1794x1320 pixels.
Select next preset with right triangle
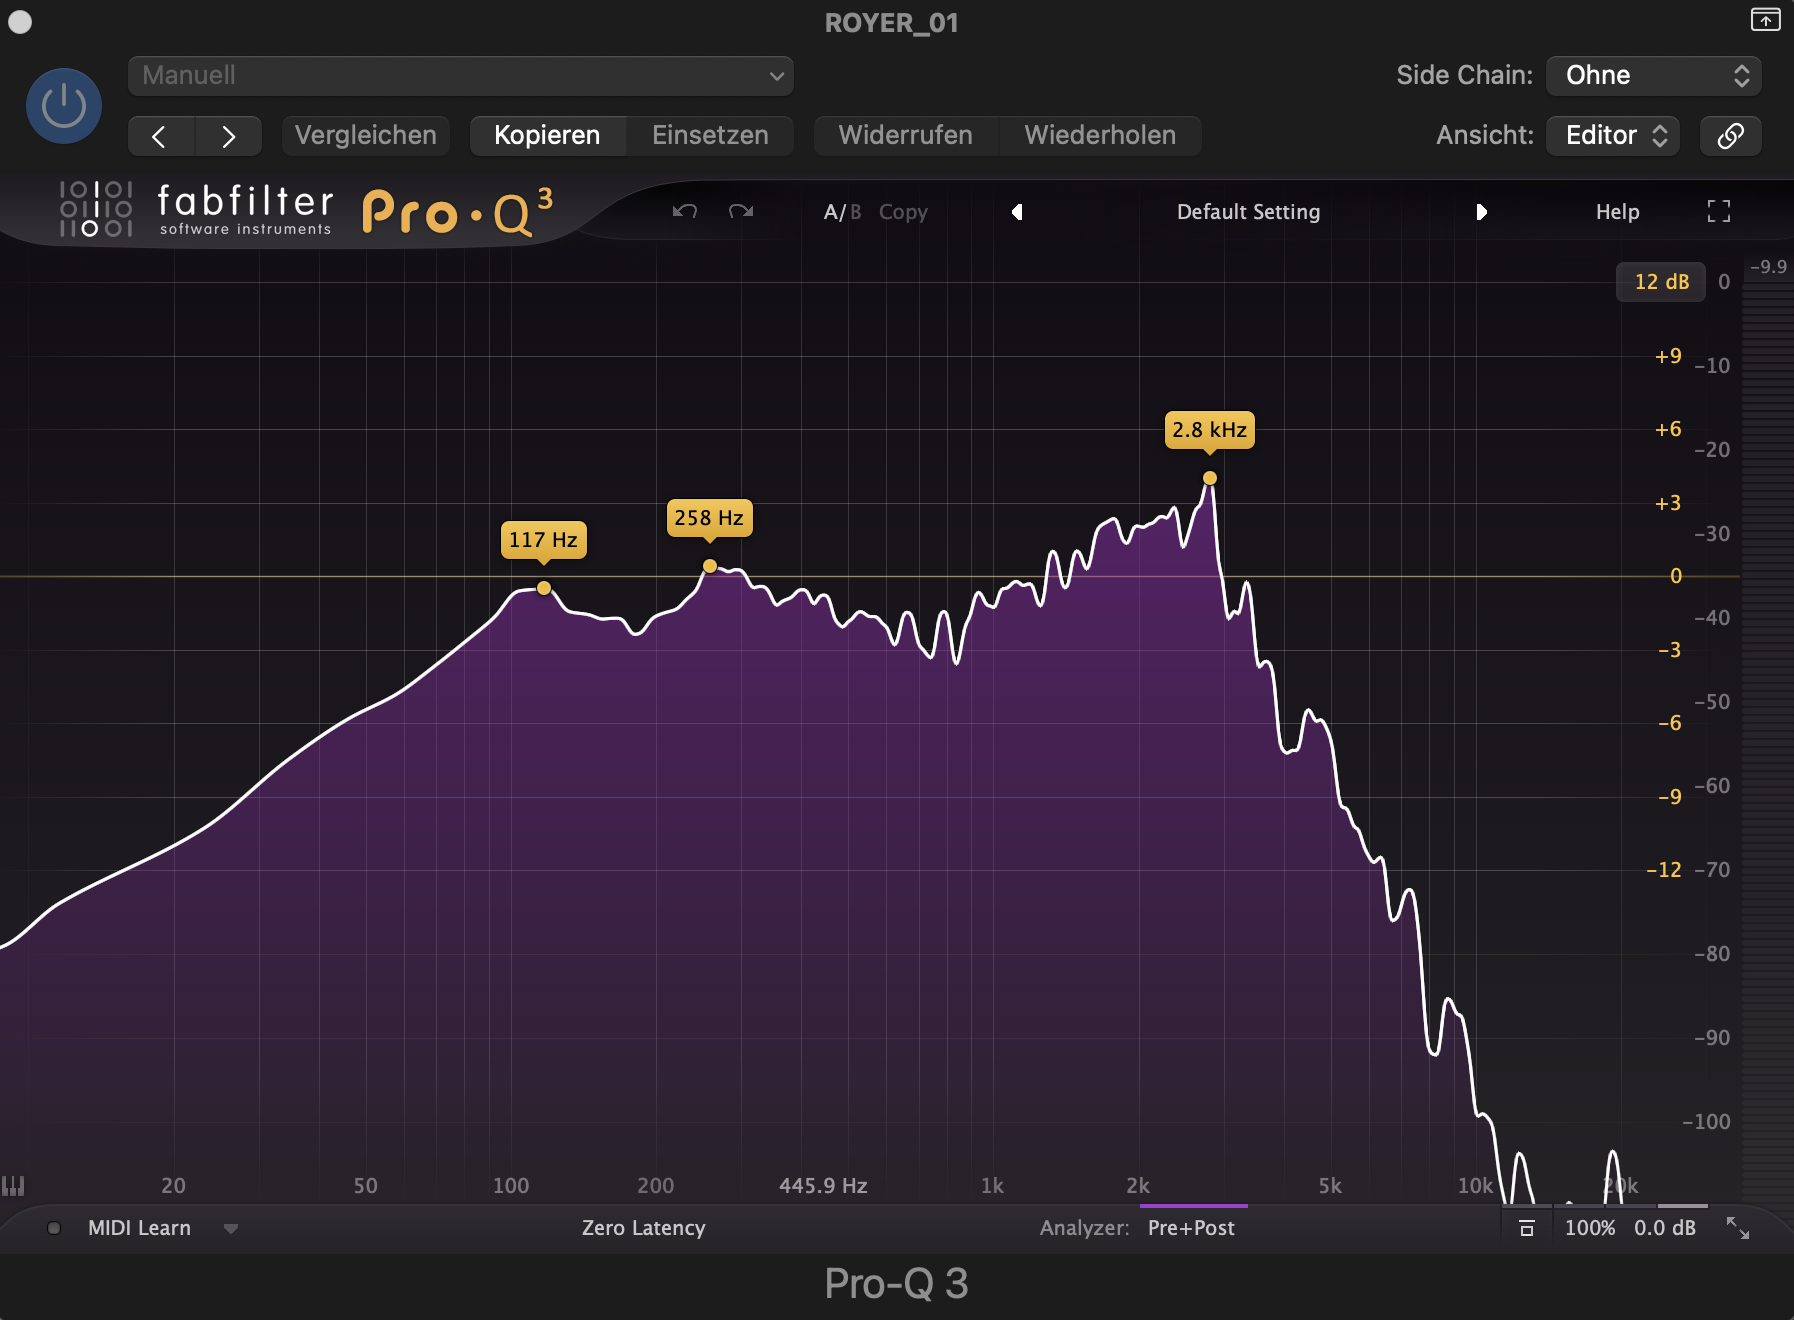(x=1481, y=212)
